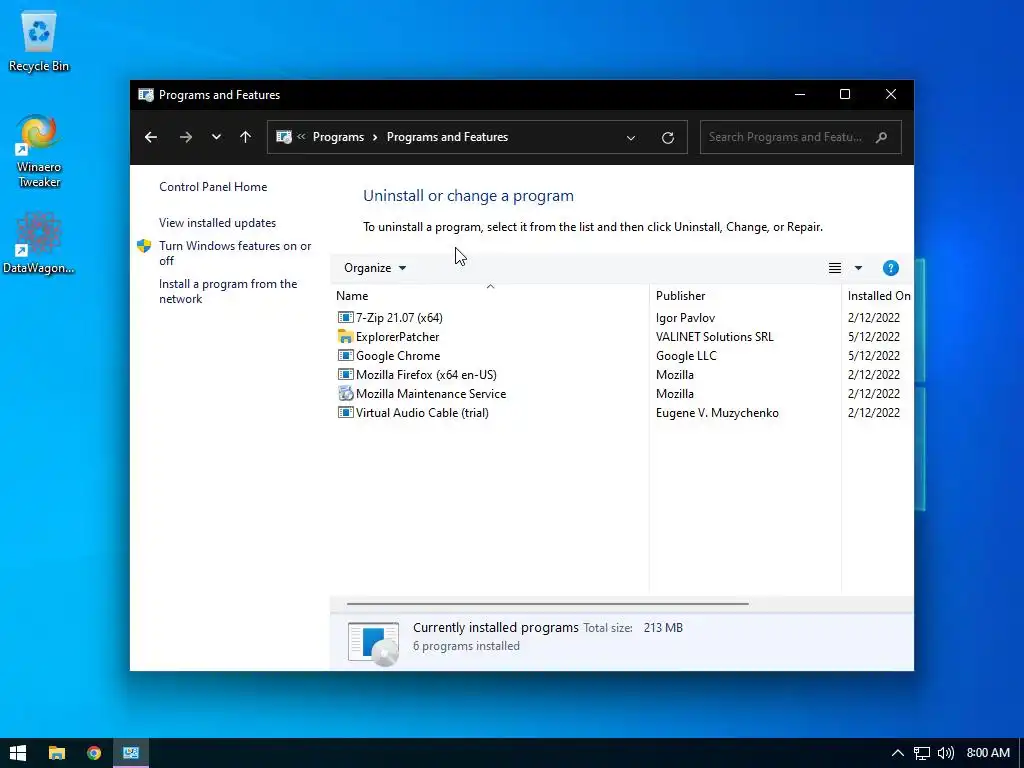Click the address bar Control Panel icon
The image size is (1024, 768).
(x=283, y=137)
